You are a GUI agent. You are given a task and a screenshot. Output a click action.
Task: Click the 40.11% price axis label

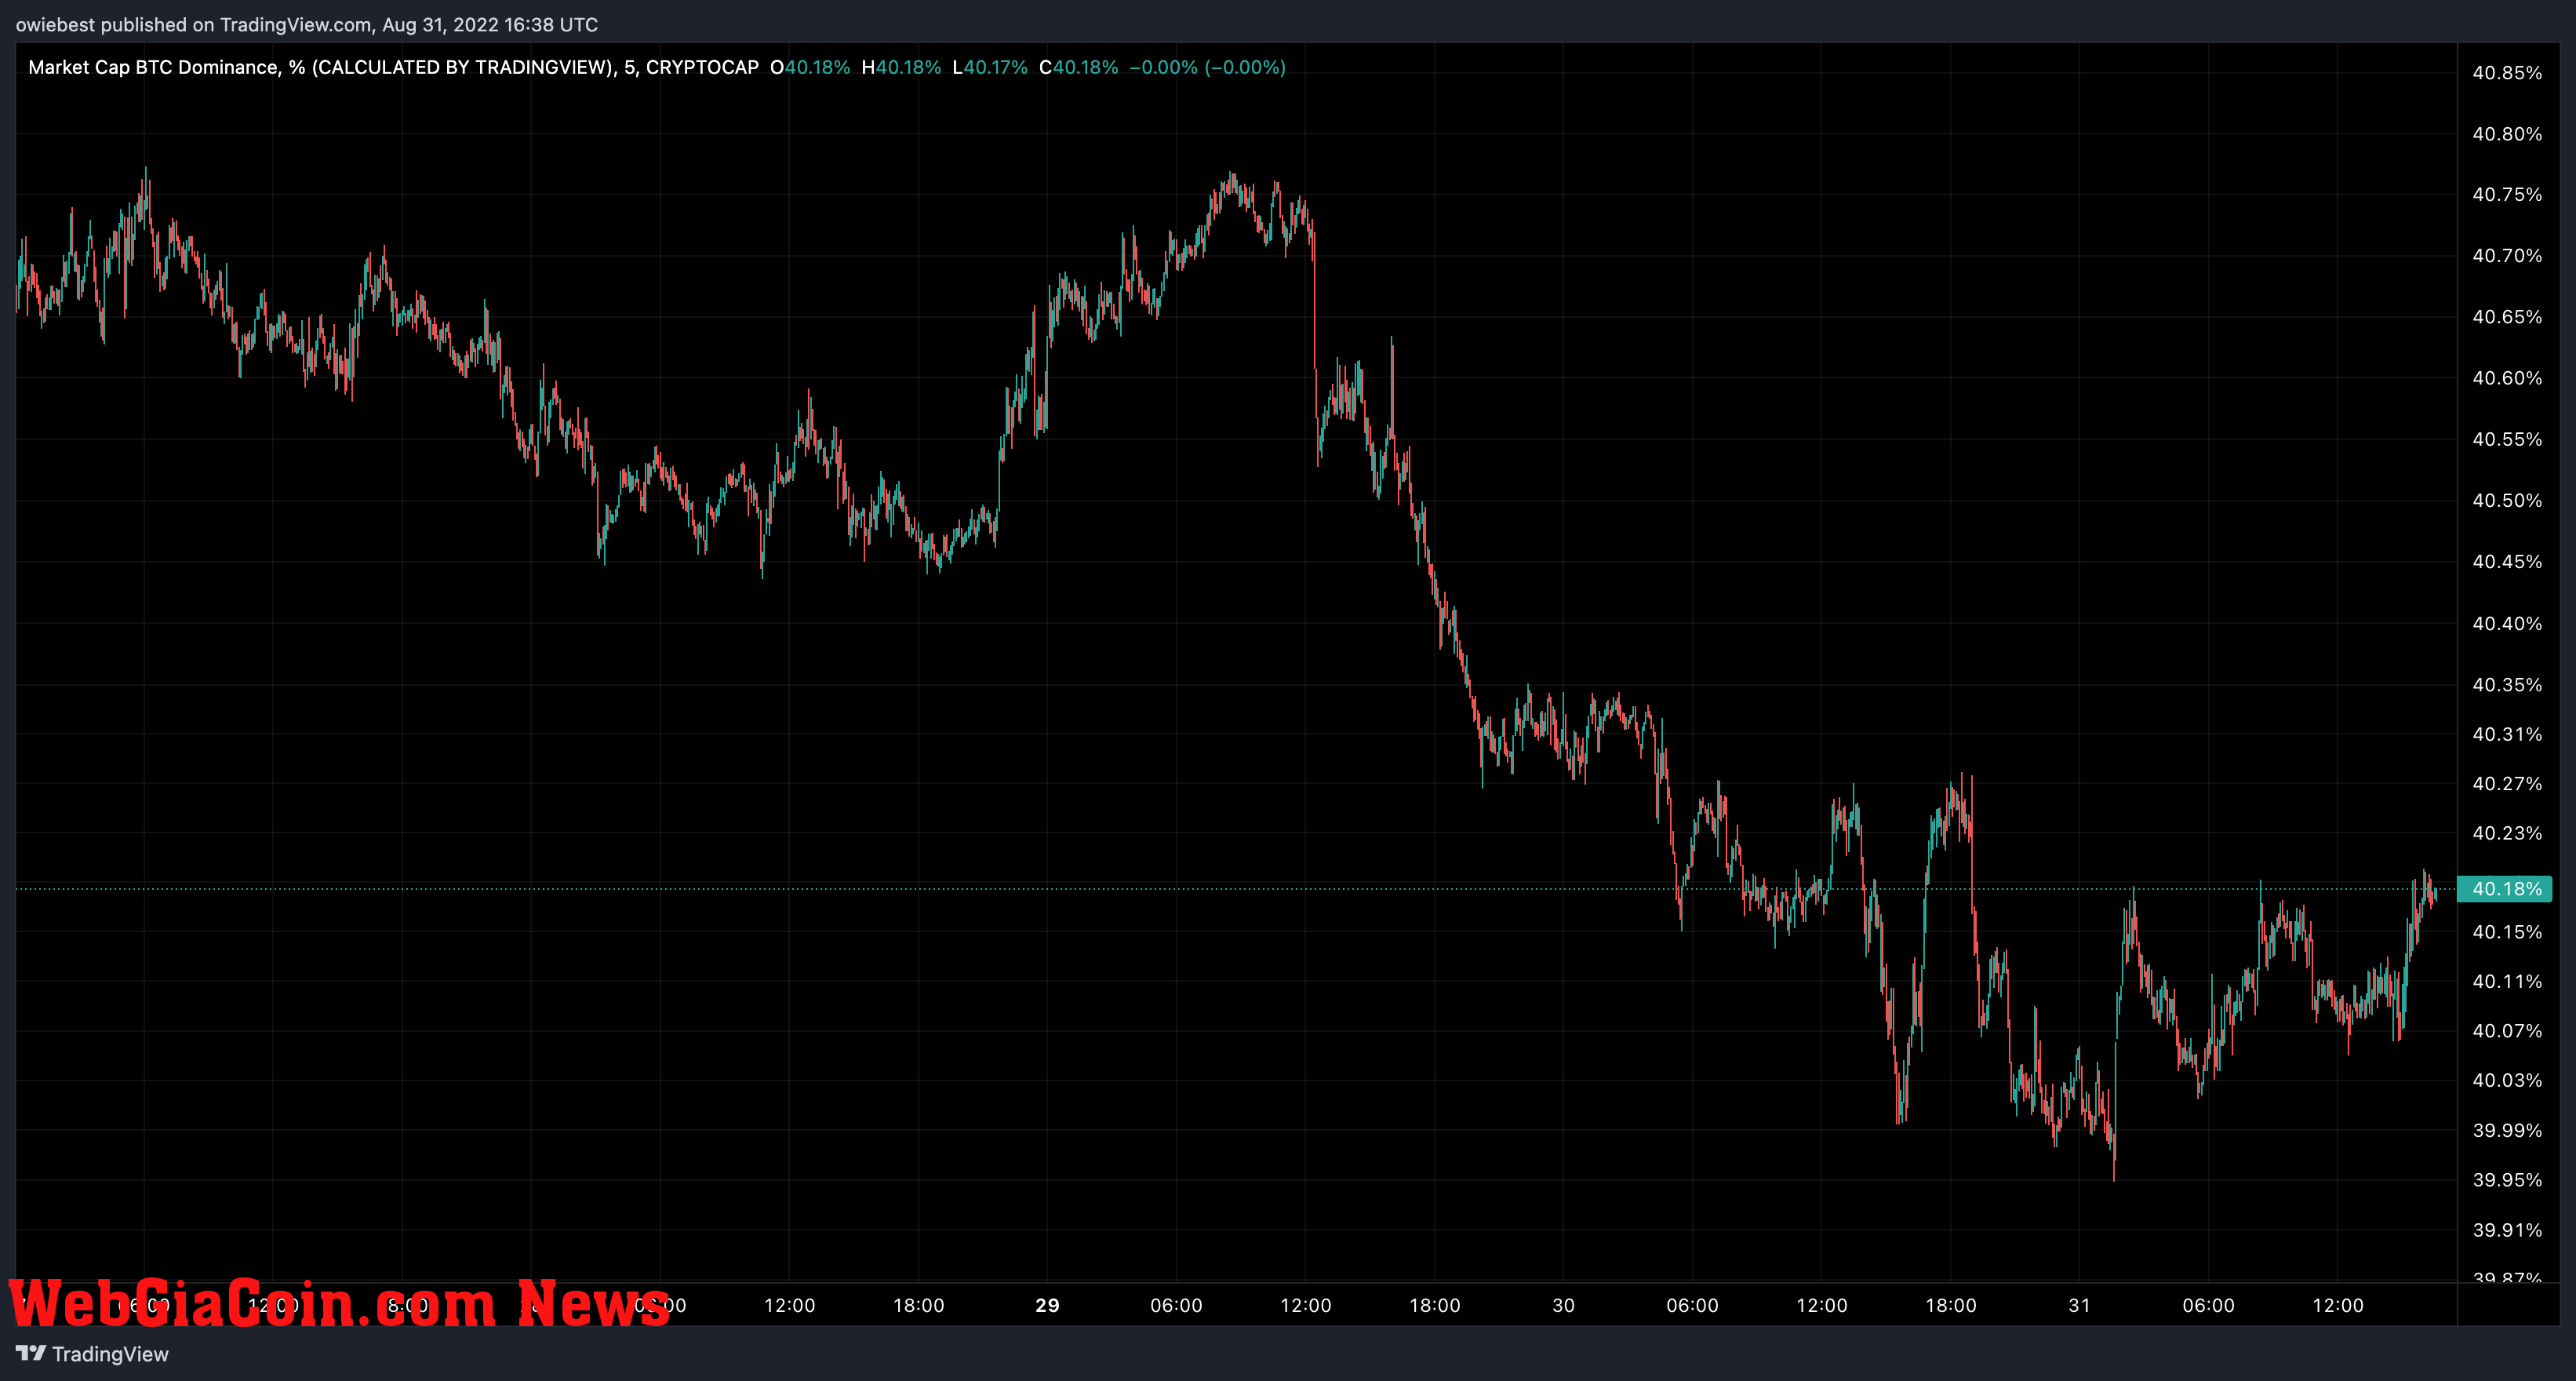tap(2507, 981)
